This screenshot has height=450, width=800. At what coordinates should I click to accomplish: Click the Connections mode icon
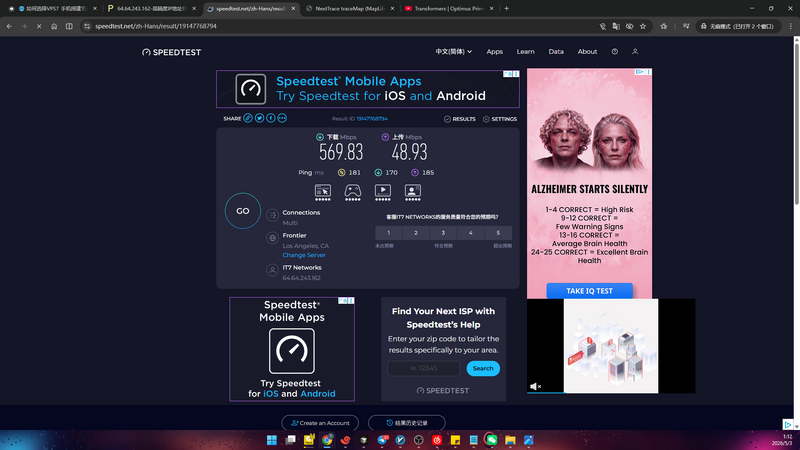[x=272, y=215]
